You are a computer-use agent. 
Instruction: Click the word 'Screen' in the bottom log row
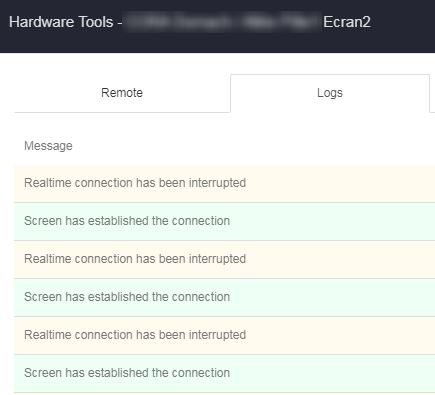point(43,373)
